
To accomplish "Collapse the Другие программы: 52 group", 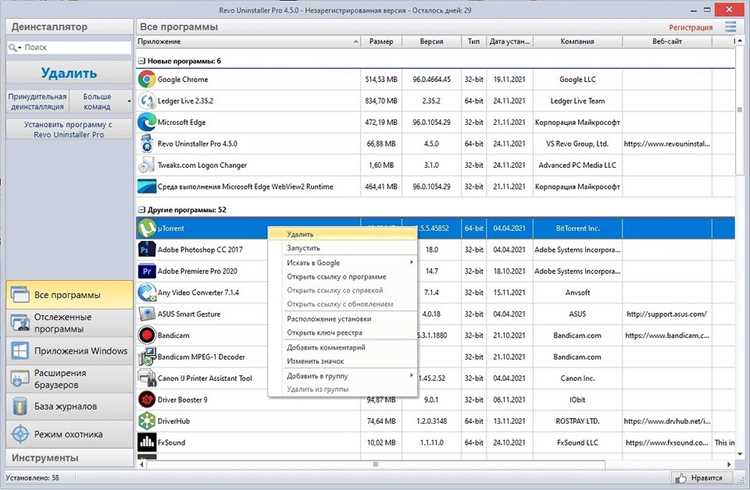I will [142, 210].
